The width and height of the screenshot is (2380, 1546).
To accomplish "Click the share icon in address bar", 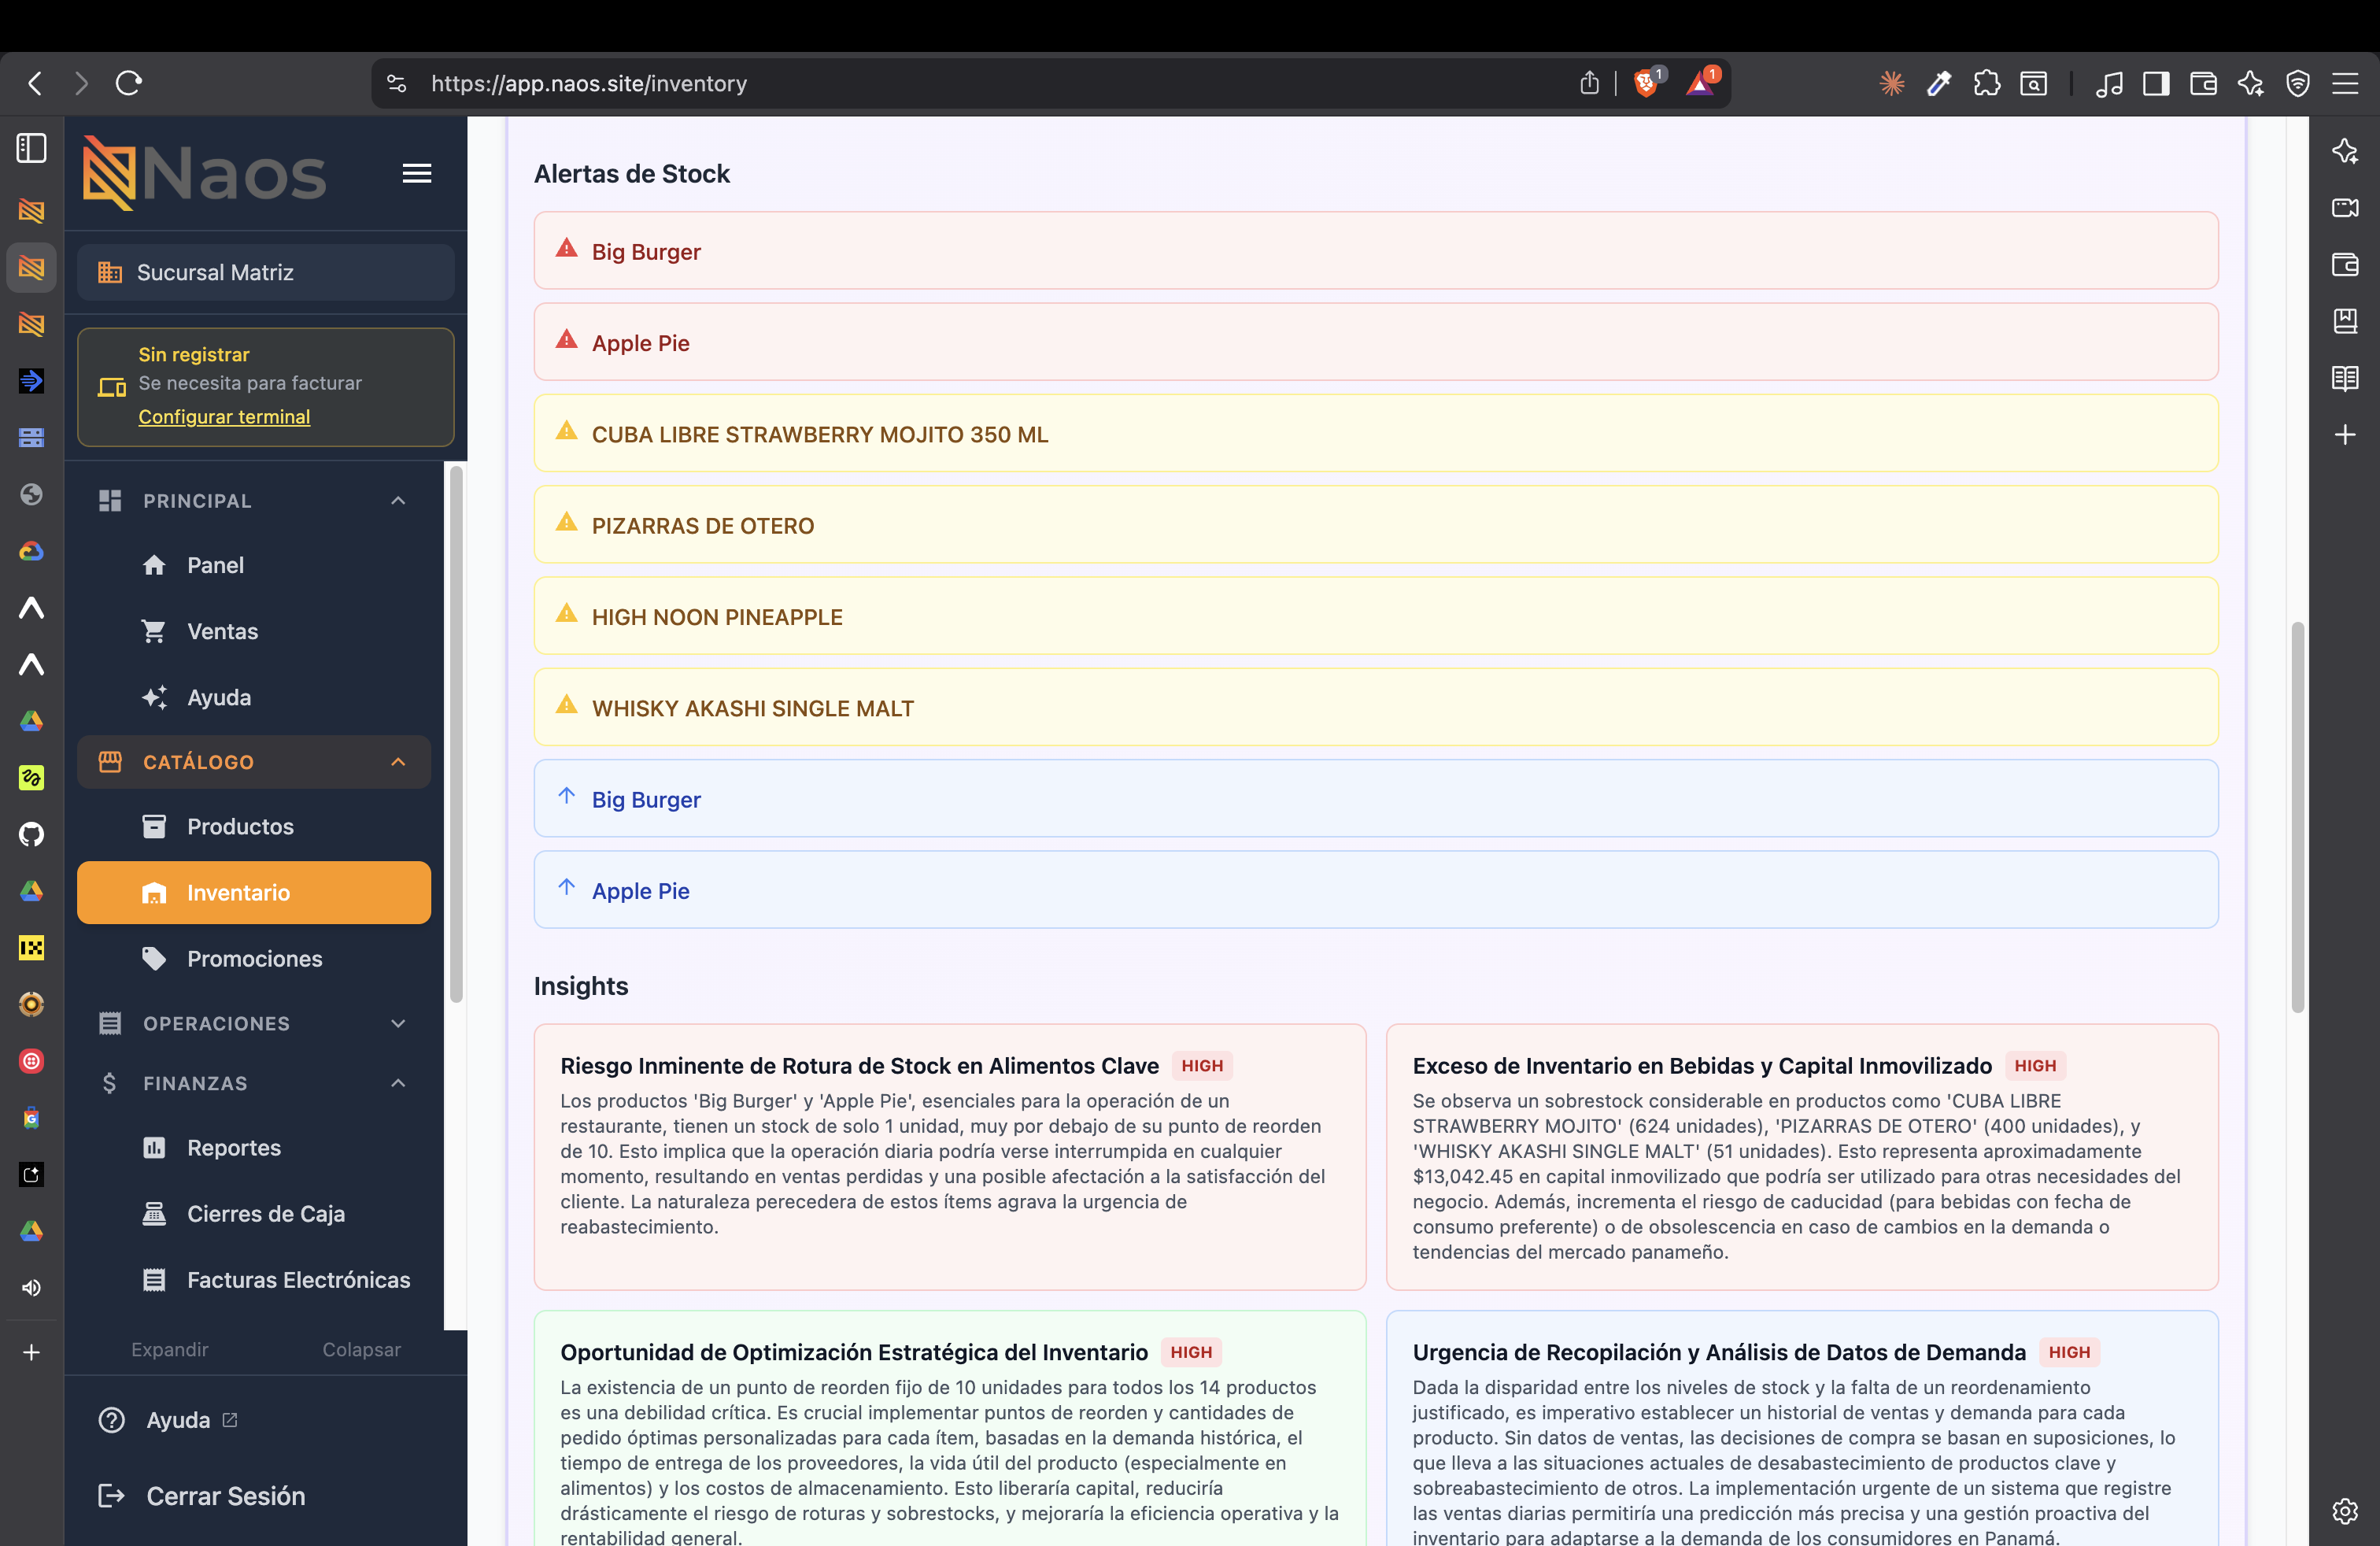I will [x=1589, y=83].
